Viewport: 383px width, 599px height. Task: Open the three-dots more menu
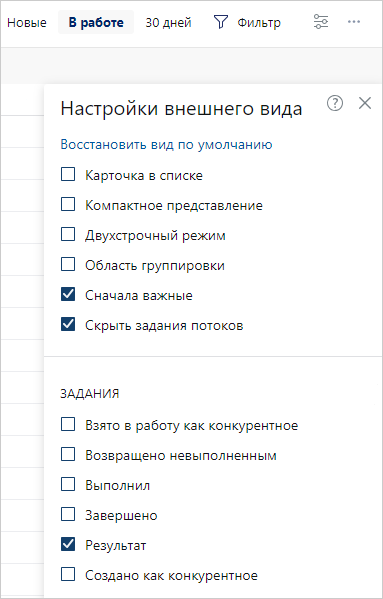click(354, 22)
